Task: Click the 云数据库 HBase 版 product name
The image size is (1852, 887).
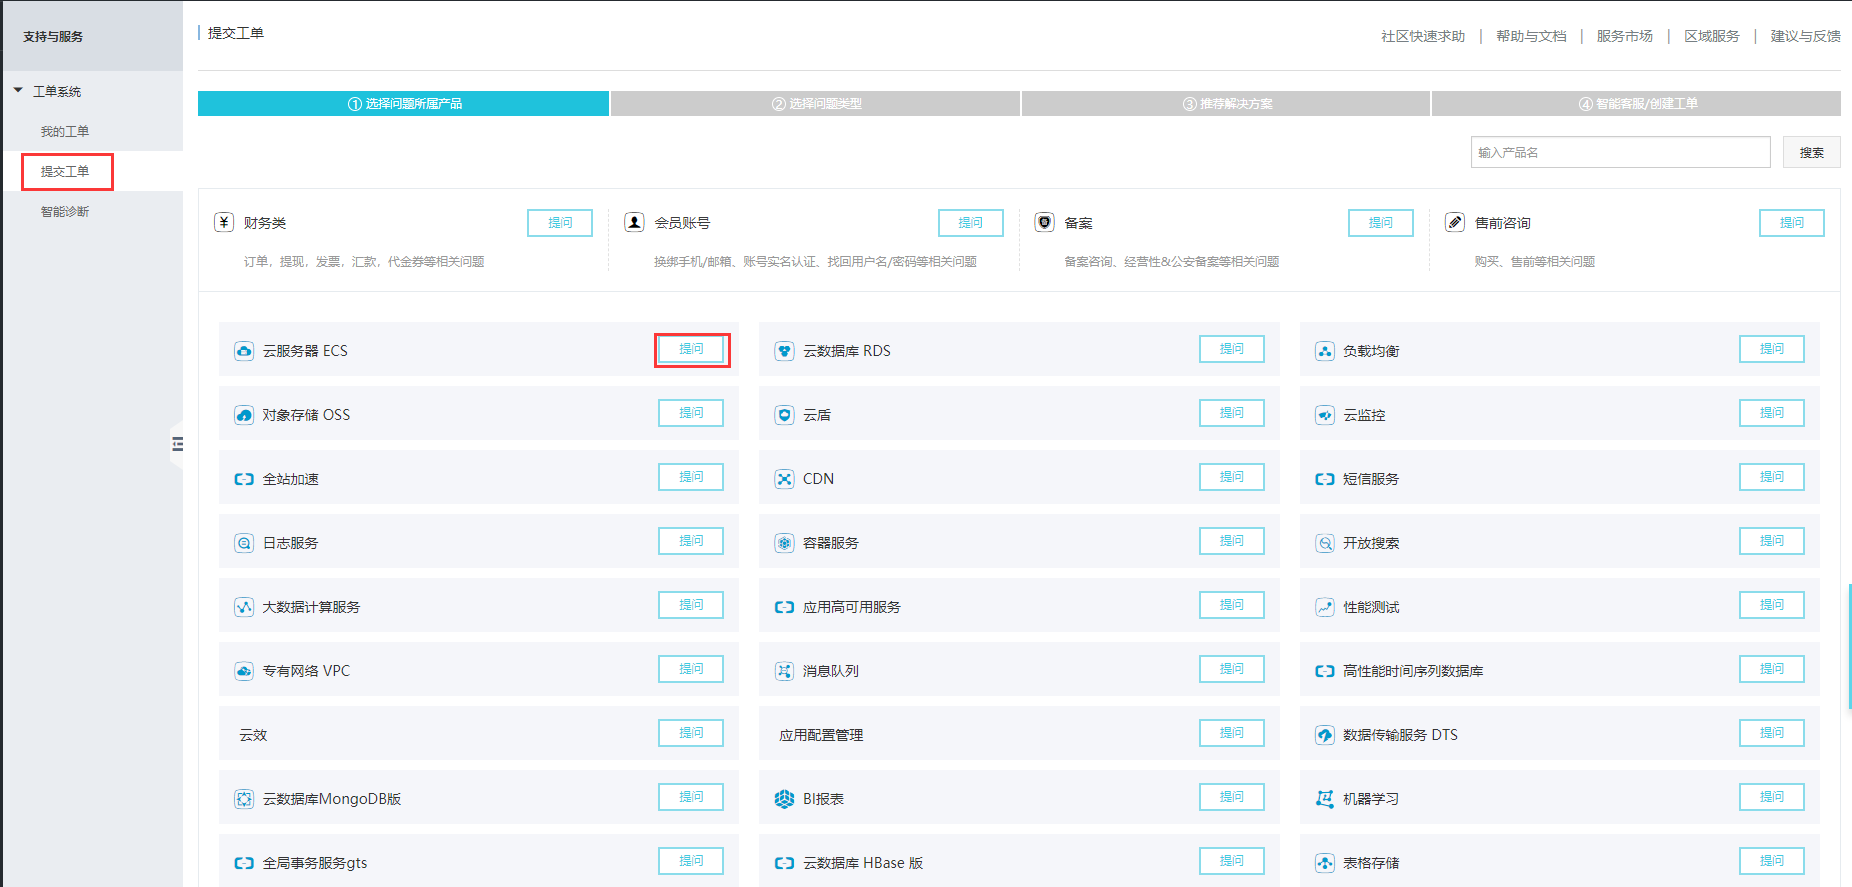Action: tap(863, 863)
